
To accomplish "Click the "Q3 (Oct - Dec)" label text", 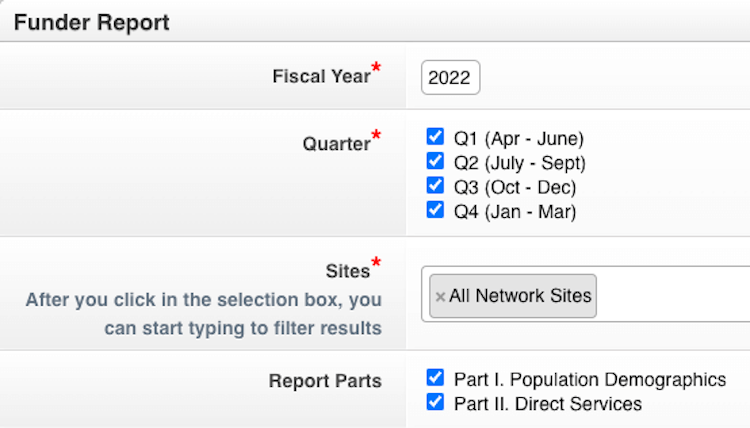I will point(514,187).
